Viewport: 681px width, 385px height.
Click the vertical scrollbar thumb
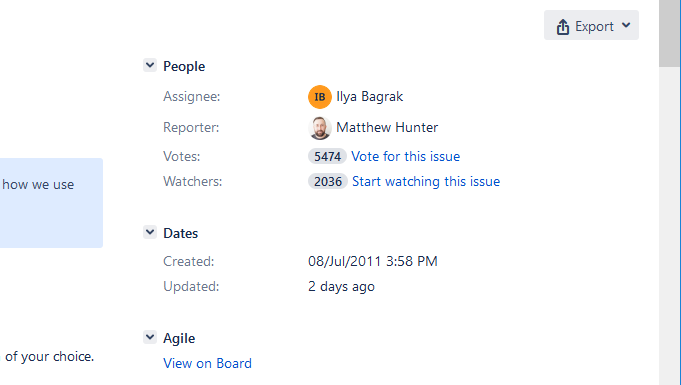point(669,33)
